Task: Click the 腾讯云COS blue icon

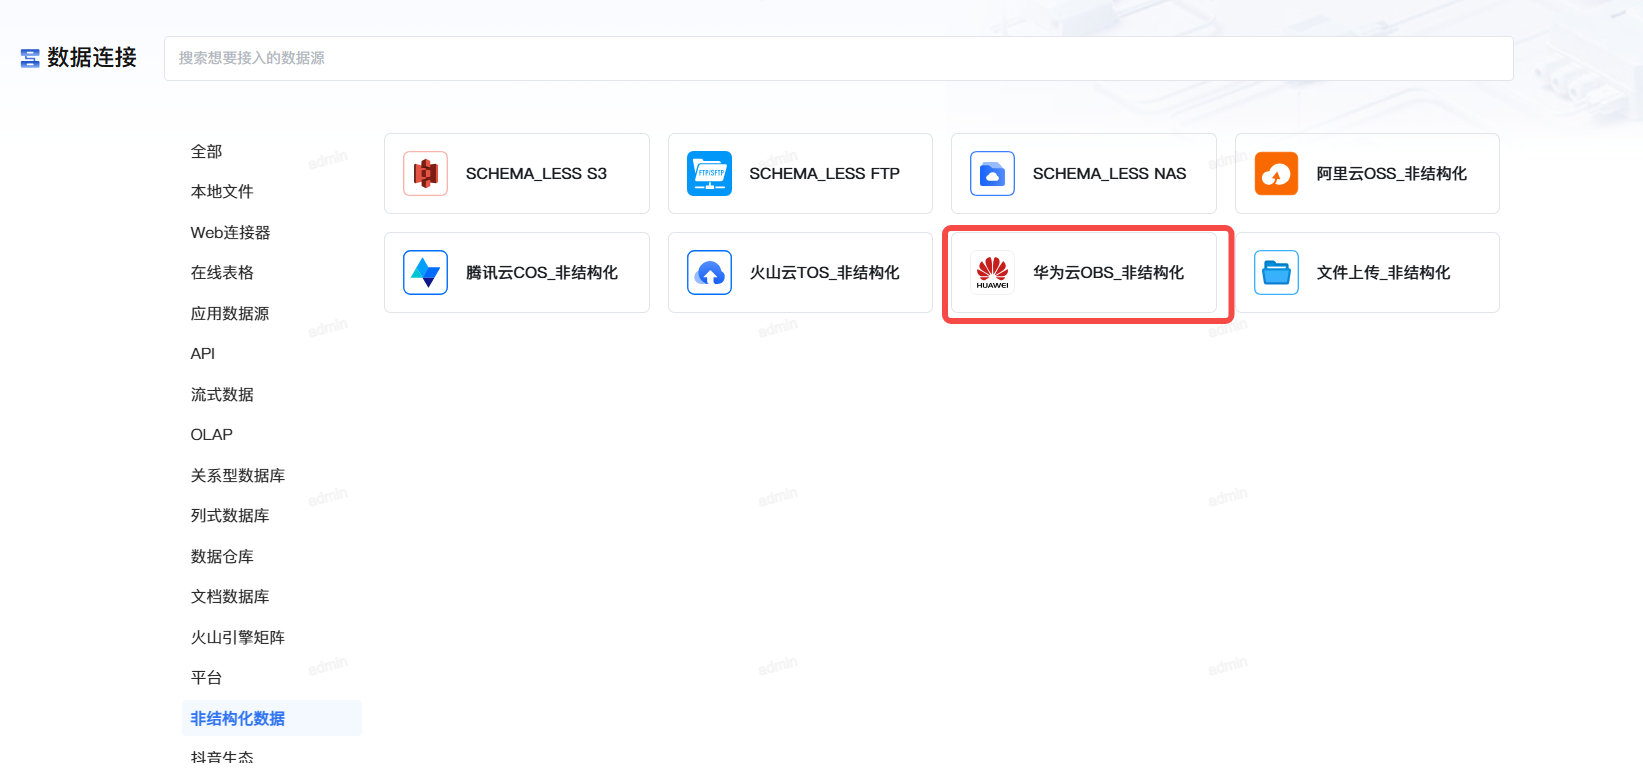Action: coord(426,272)
